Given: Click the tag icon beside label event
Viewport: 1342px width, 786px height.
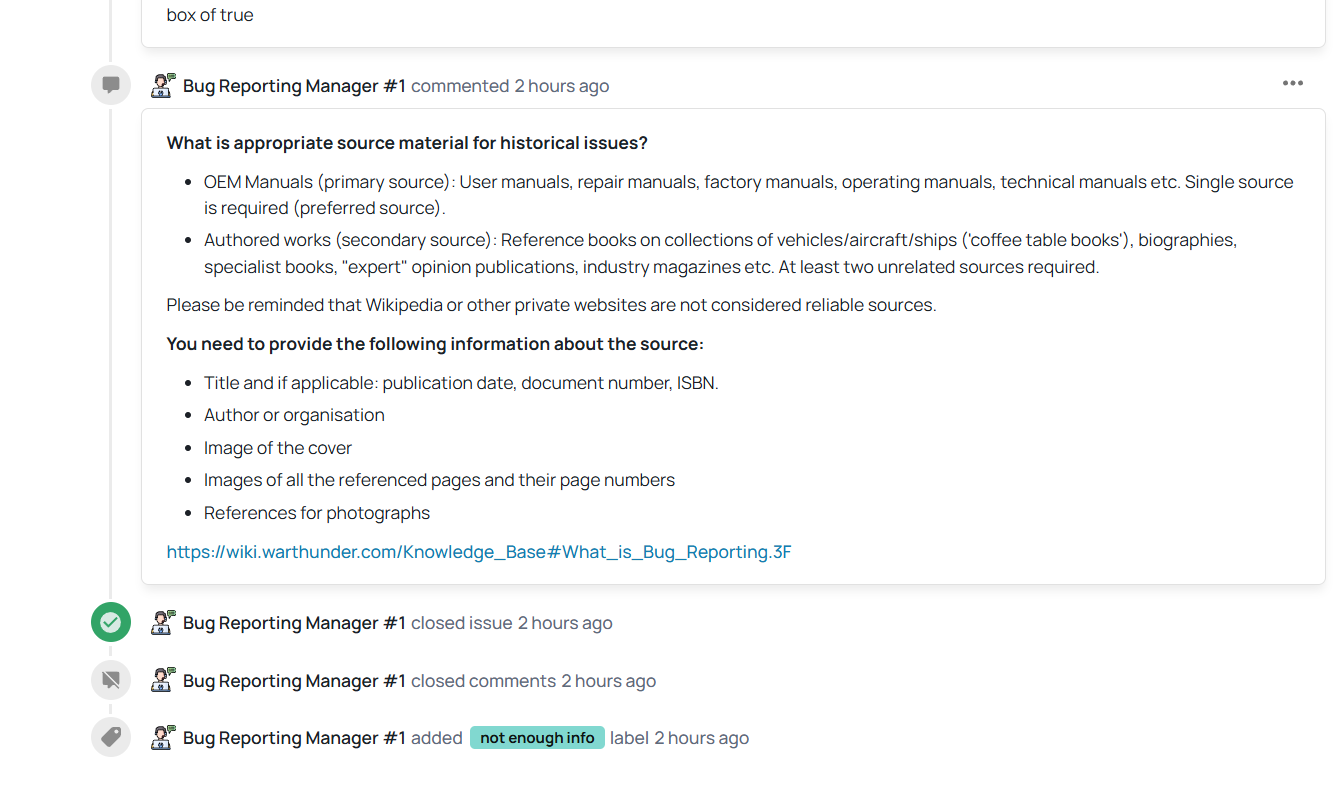Looking at the screenshot, I should coord(111,738).
